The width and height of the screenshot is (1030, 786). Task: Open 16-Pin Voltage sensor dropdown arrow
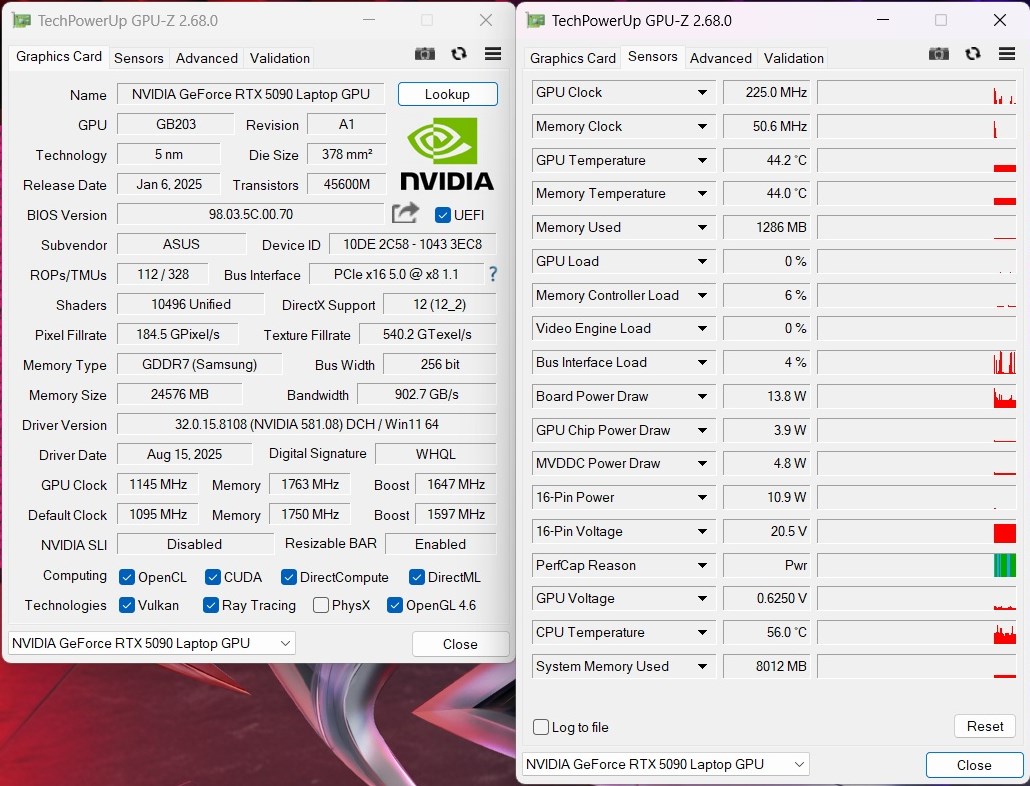click(702, 531)
